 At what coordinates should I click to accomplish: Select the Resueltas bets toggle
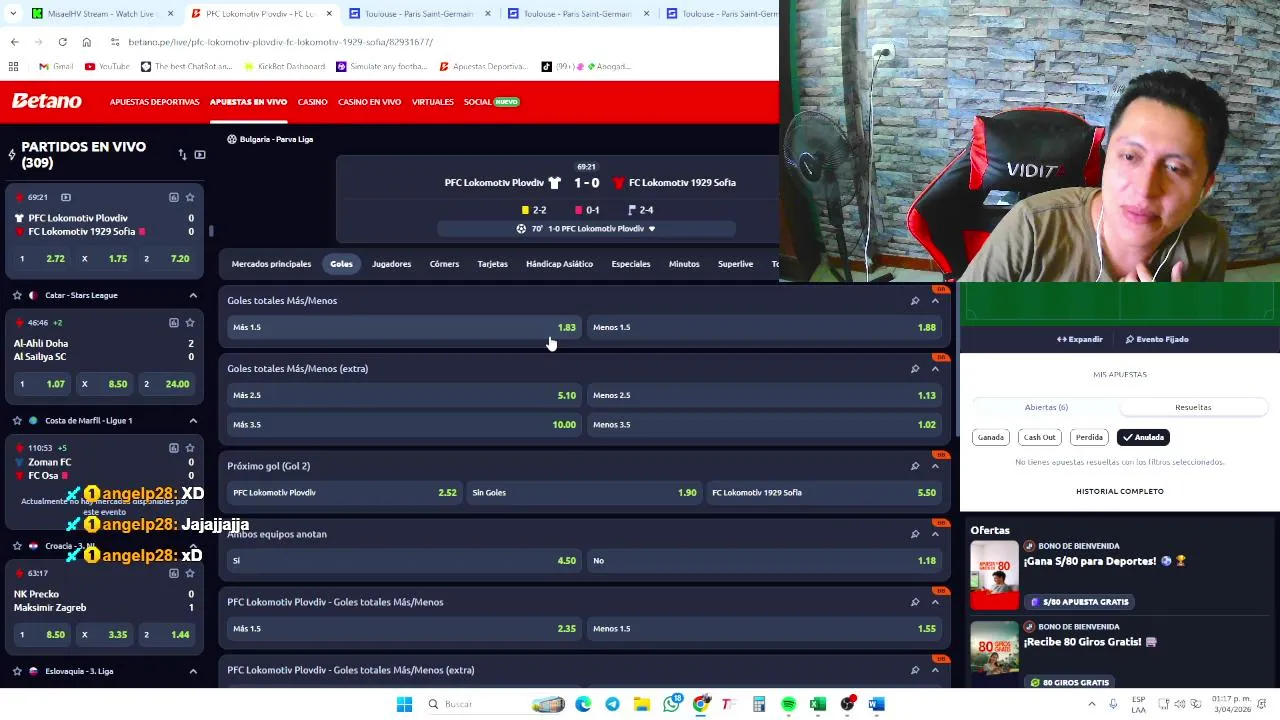coord(1193,407)
